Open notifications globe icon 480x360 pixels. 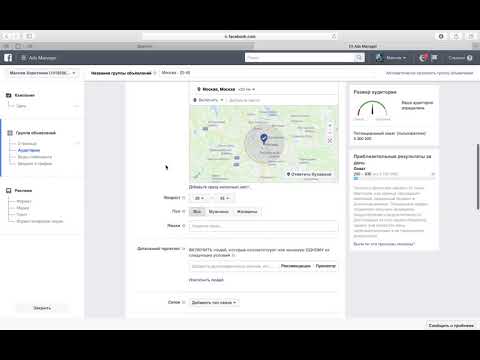[423, 58]
